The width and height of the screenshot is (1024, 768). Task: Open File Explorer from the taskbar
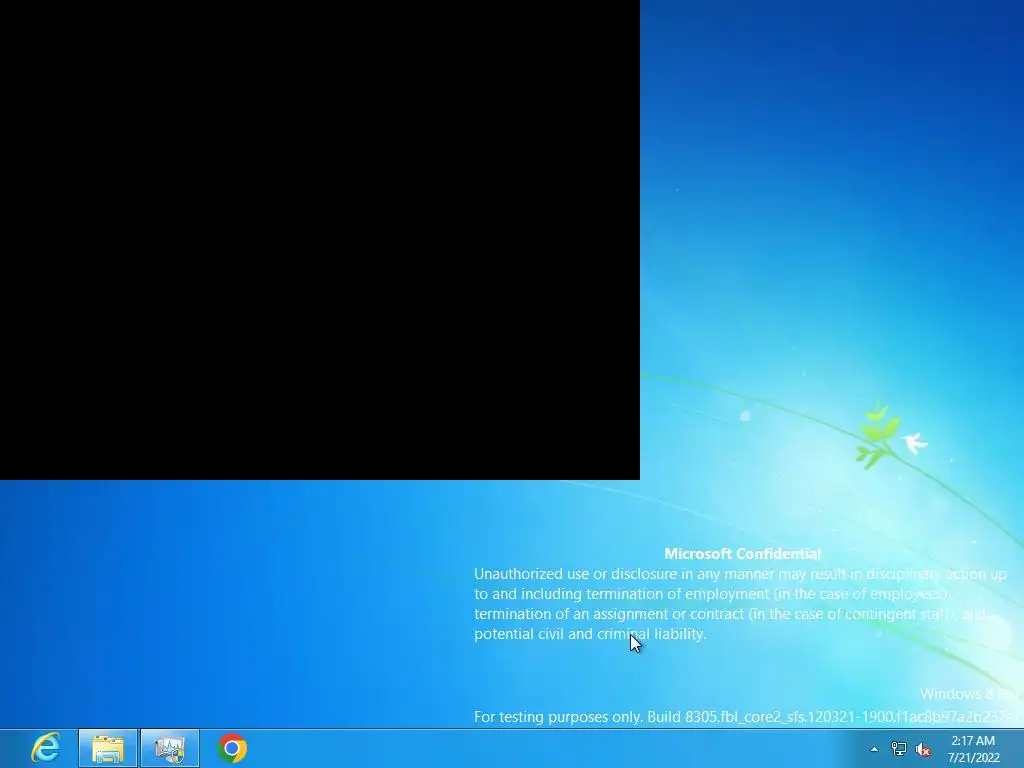pos(108,748)
